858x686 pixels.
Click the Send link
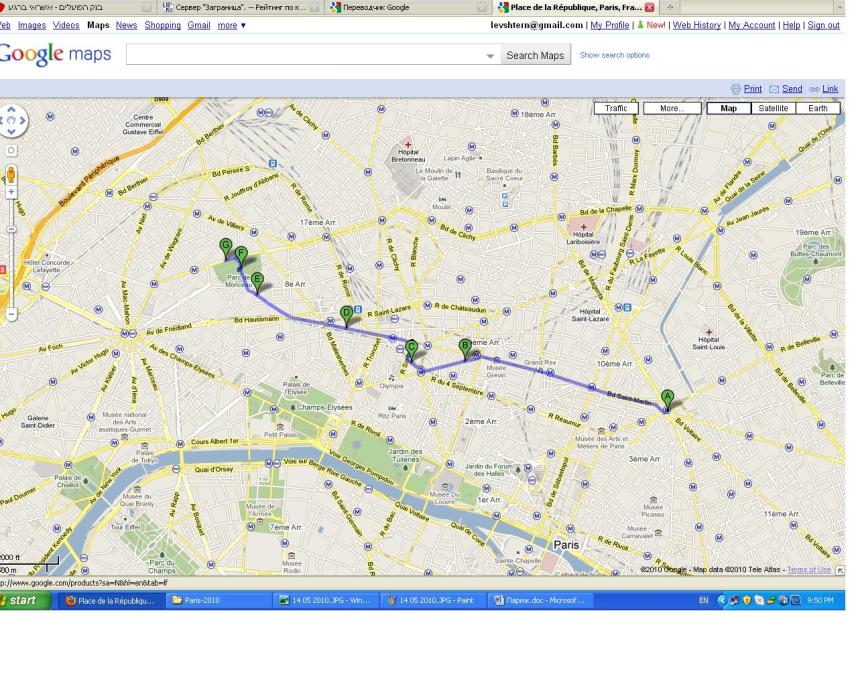click(792, 89)
